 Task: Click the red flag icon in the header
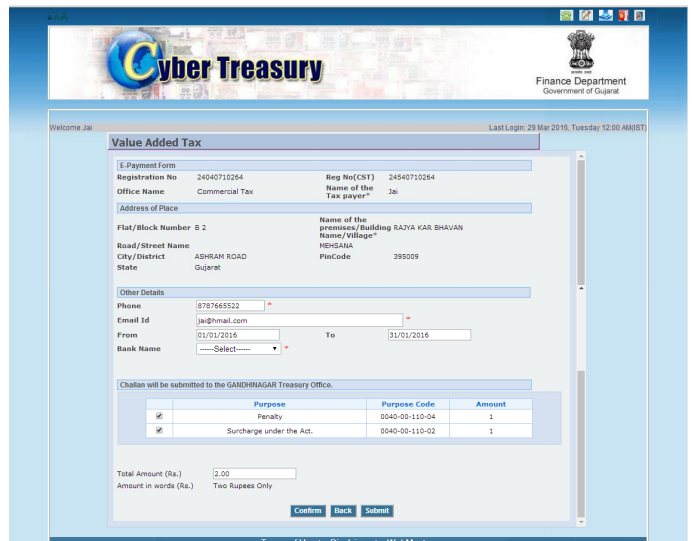[x=623, y=15]
